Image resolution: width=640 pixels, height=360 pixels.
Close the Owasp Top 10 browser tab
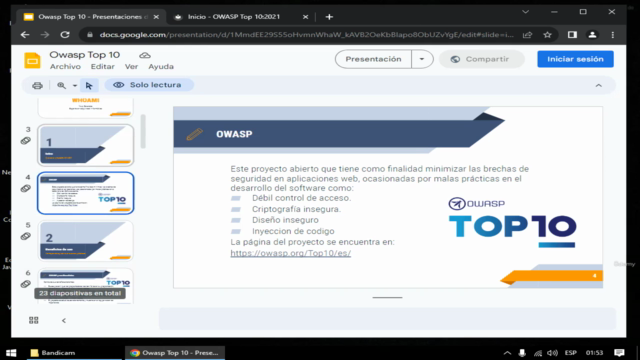[156, 17]
